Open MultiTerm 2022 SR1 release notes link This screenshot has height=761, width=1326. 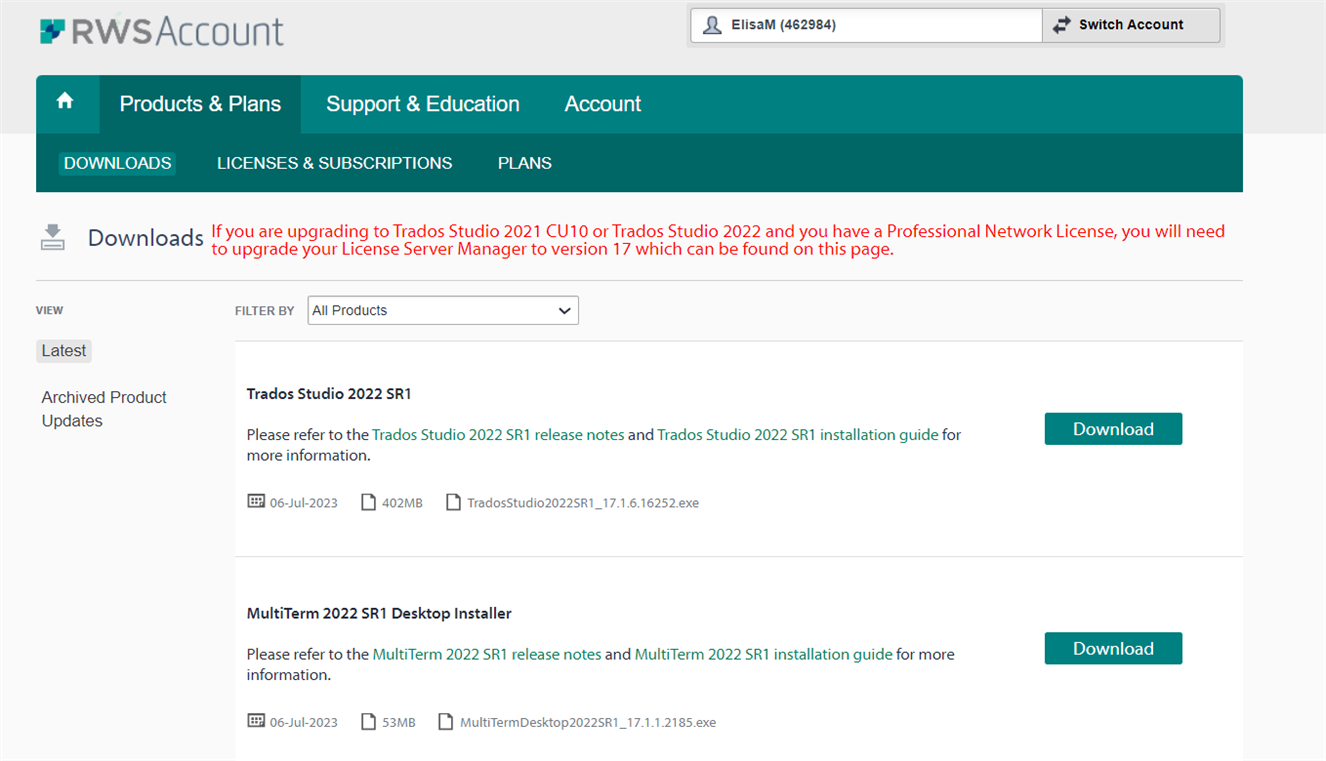click(x=487, y=654)
